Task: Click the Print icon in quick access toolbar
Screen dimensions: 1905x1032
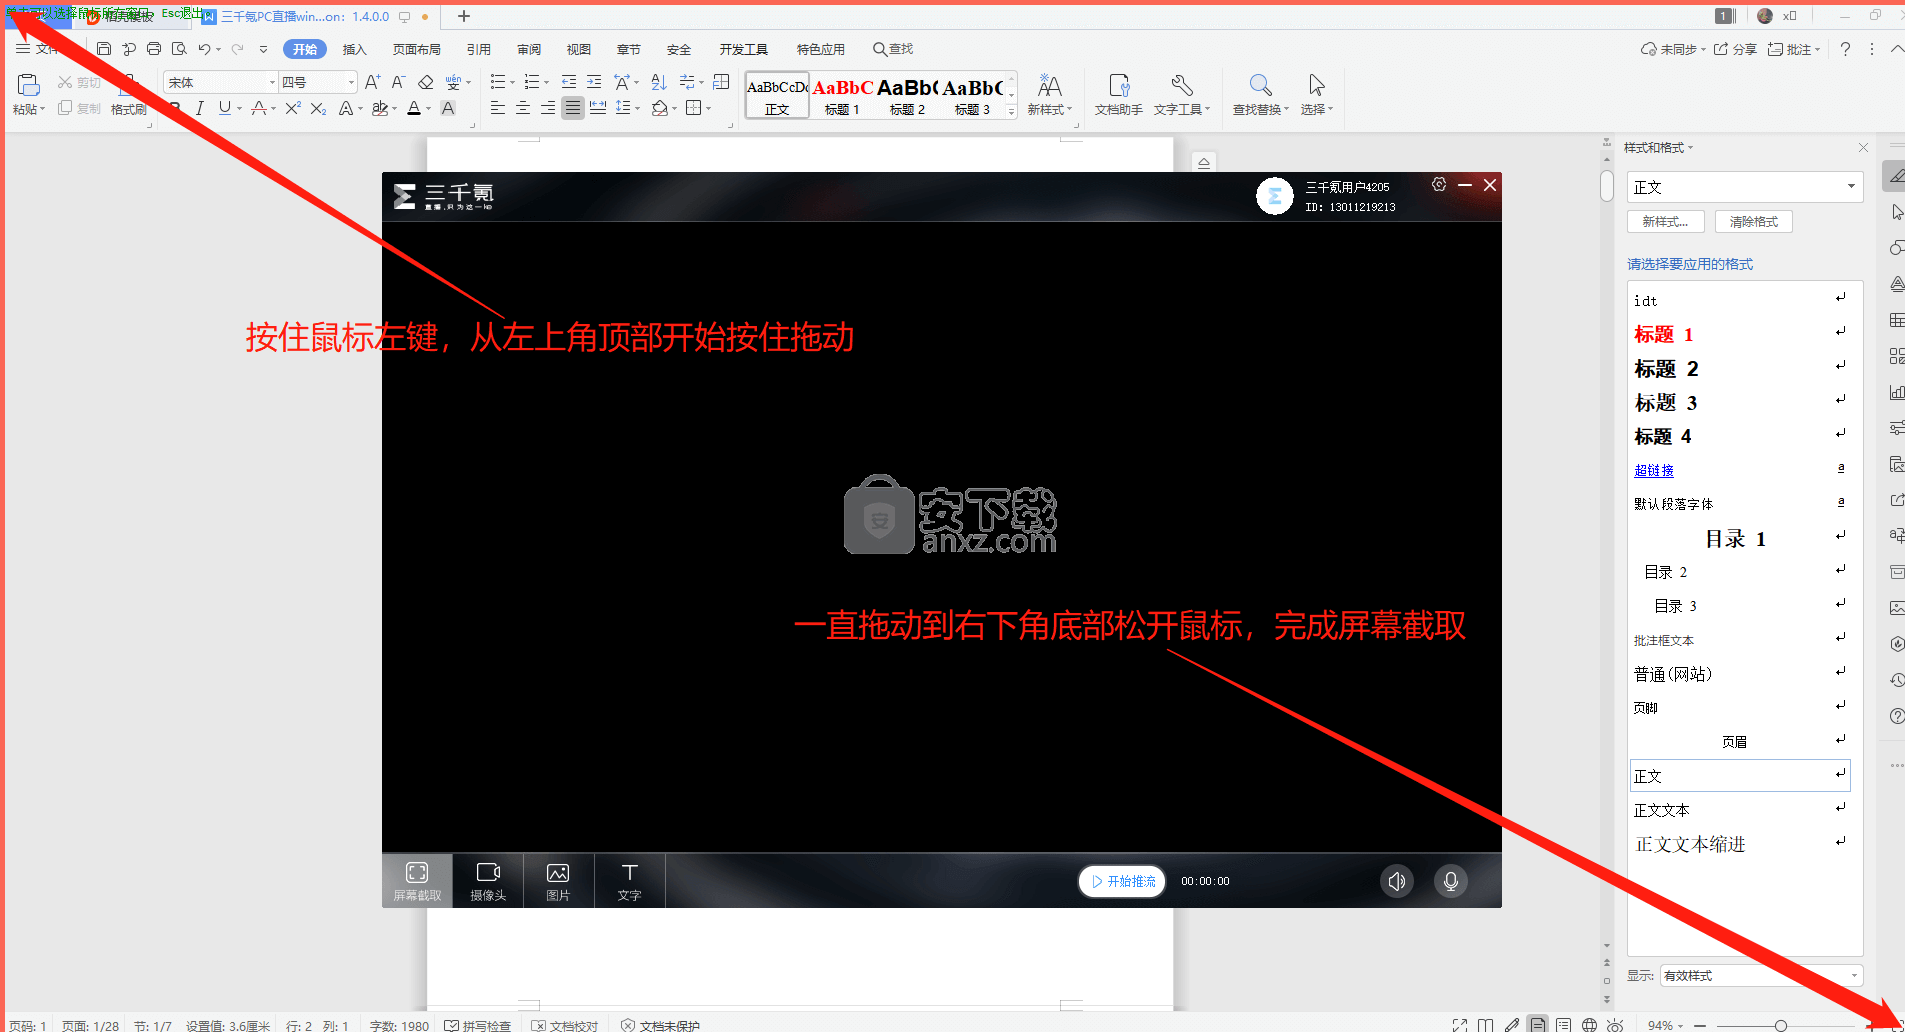Action: click(154, 49)
